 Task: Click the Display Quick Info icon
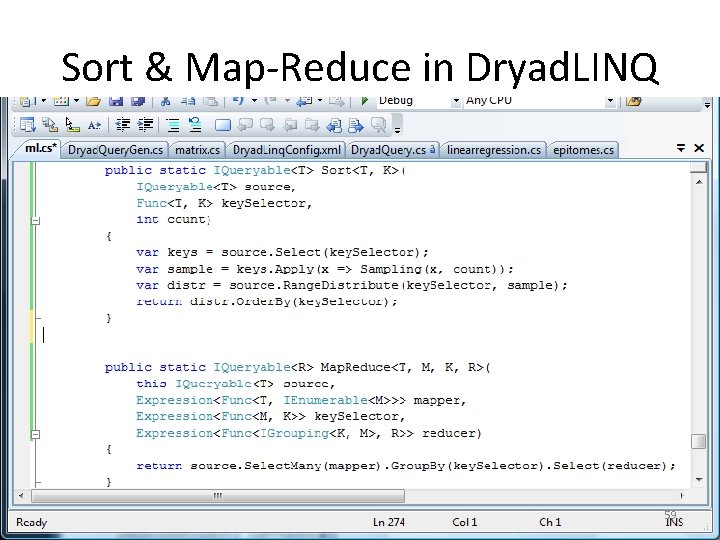click(x=73, y=125)
